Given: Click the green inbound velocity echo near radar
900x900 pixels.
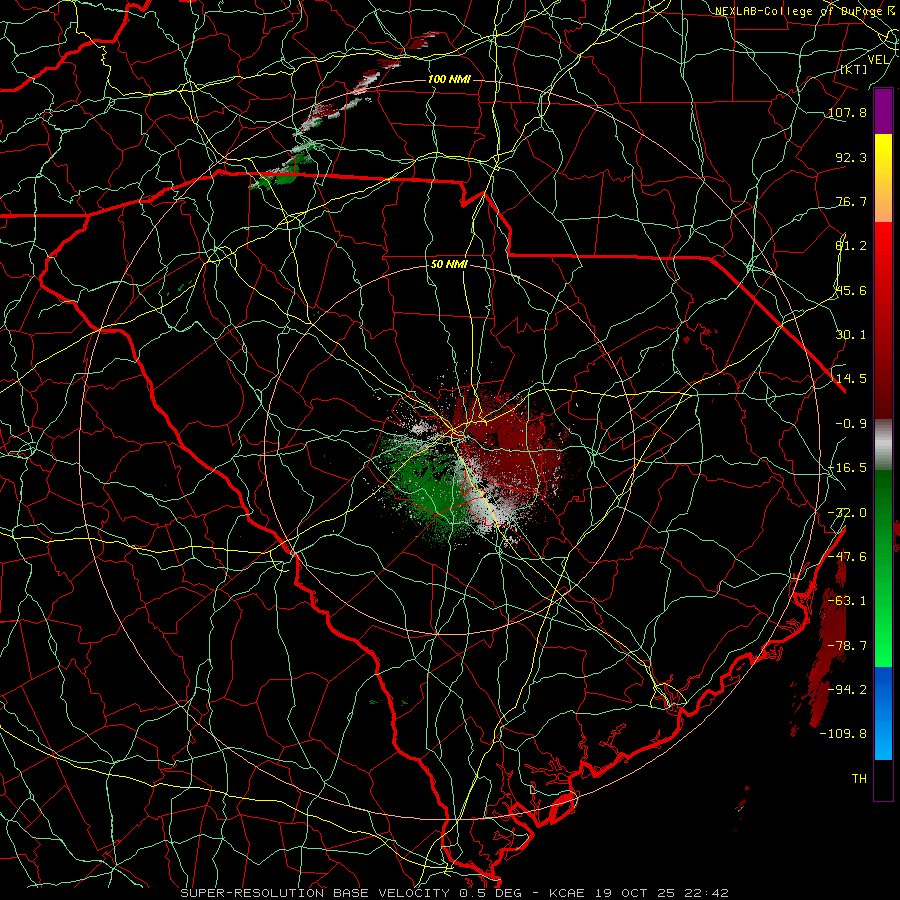Looking at the screenshot, I should 429,485.
